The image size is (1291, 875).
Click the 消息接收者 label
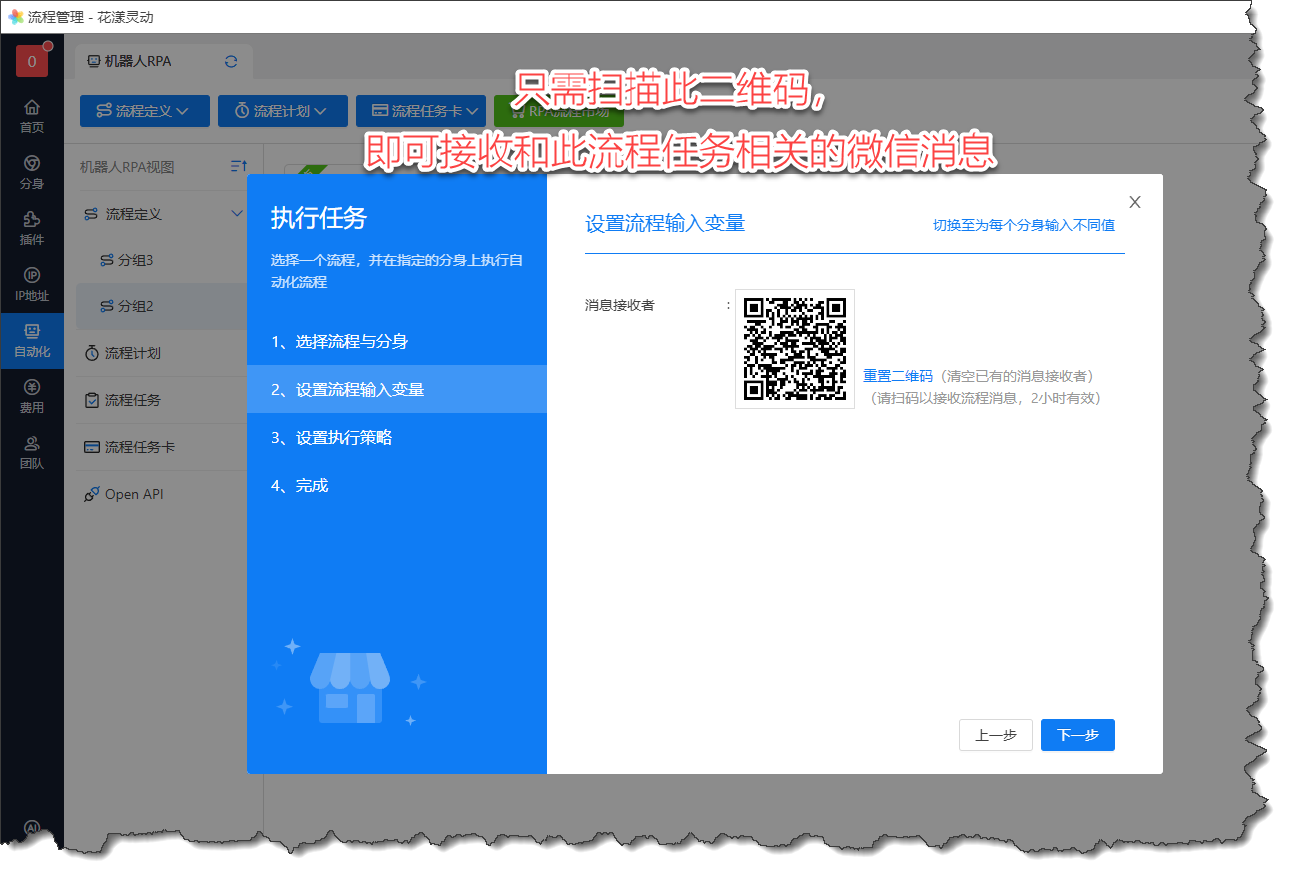(620, 305)
